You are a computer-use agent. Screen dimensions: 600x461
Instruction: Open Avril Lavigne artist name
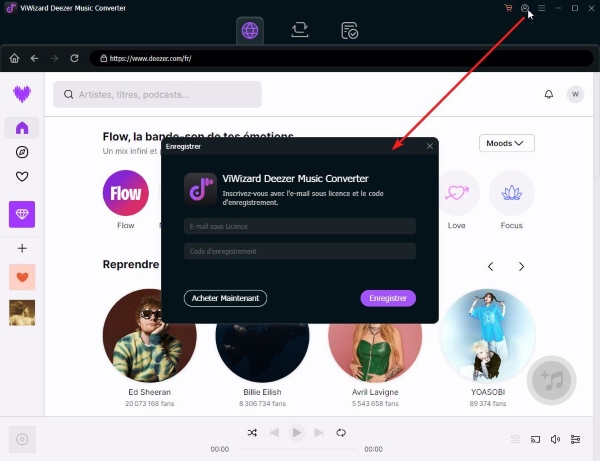375,392
